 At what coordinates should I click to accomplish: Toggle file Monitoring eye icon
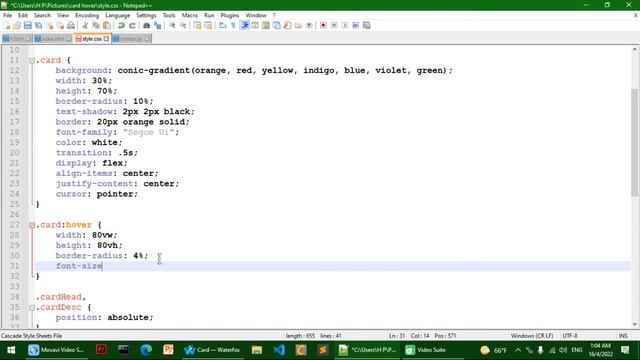pyautogui.click(x=309, y=25)
